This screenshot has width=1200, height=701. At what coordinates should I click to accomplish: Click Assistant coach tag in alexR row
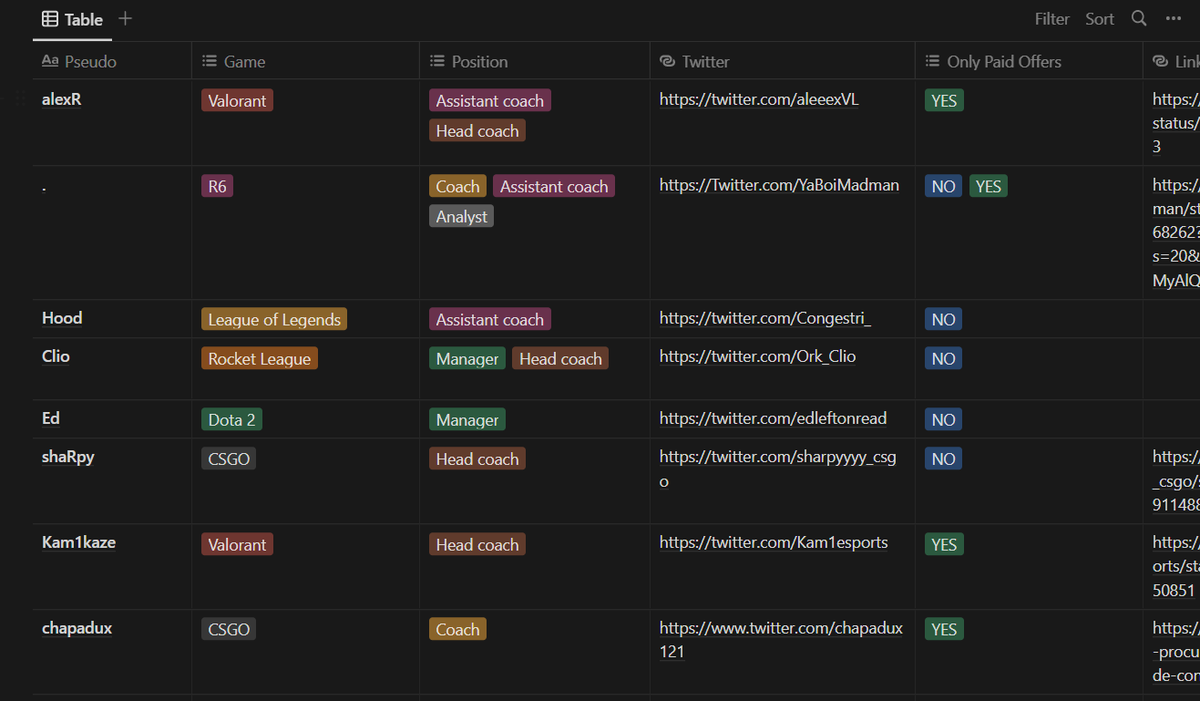490,100
